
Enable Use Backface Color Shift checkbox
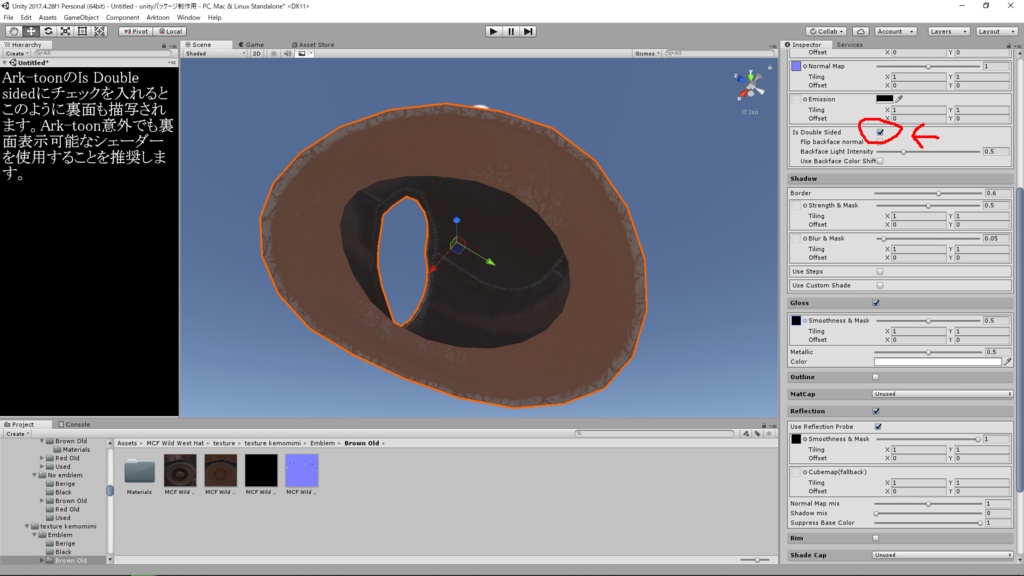pyautogui.click(x=880, y=161)
